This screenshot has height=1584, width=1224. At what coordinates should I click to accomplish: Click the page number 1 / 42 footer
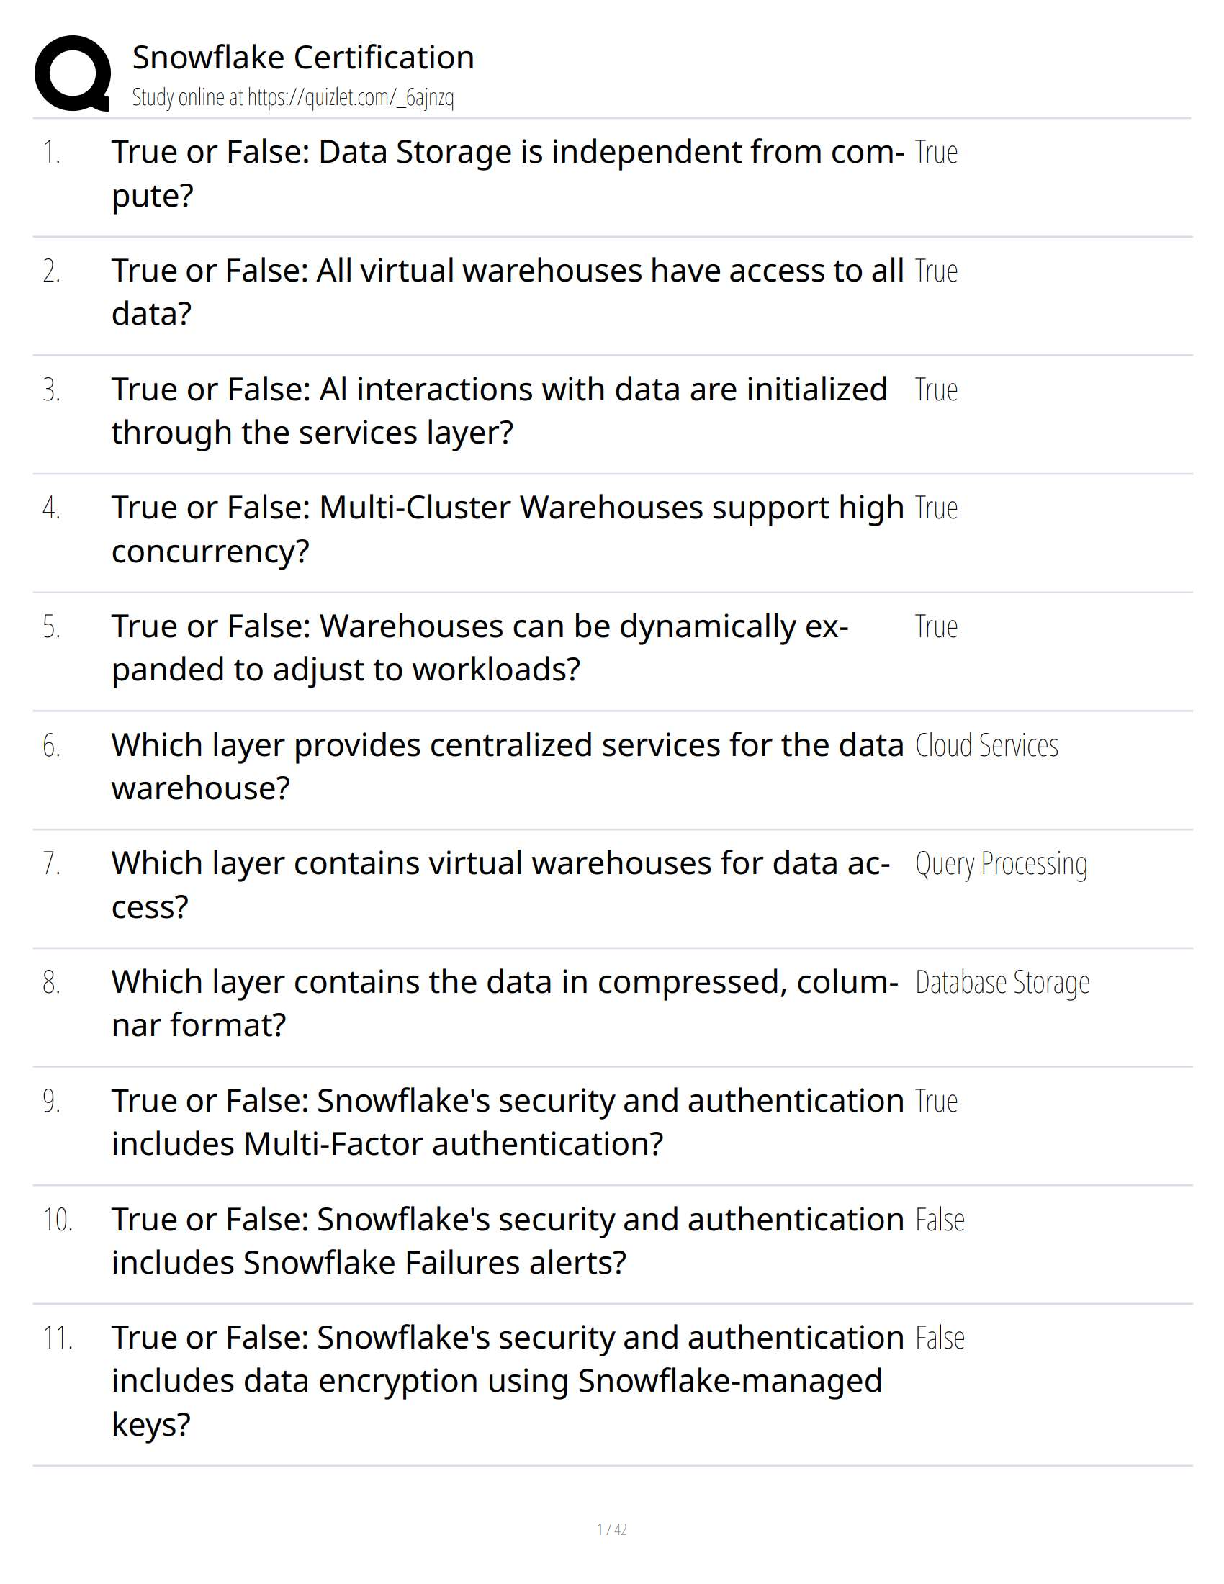point(611,1529)
